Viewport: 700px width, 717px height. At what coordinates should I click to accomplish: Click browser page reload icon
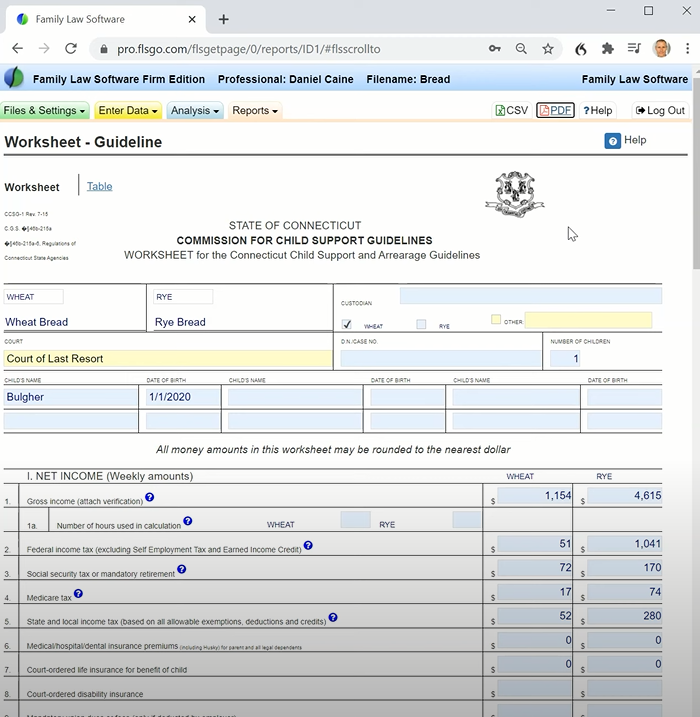71,48
